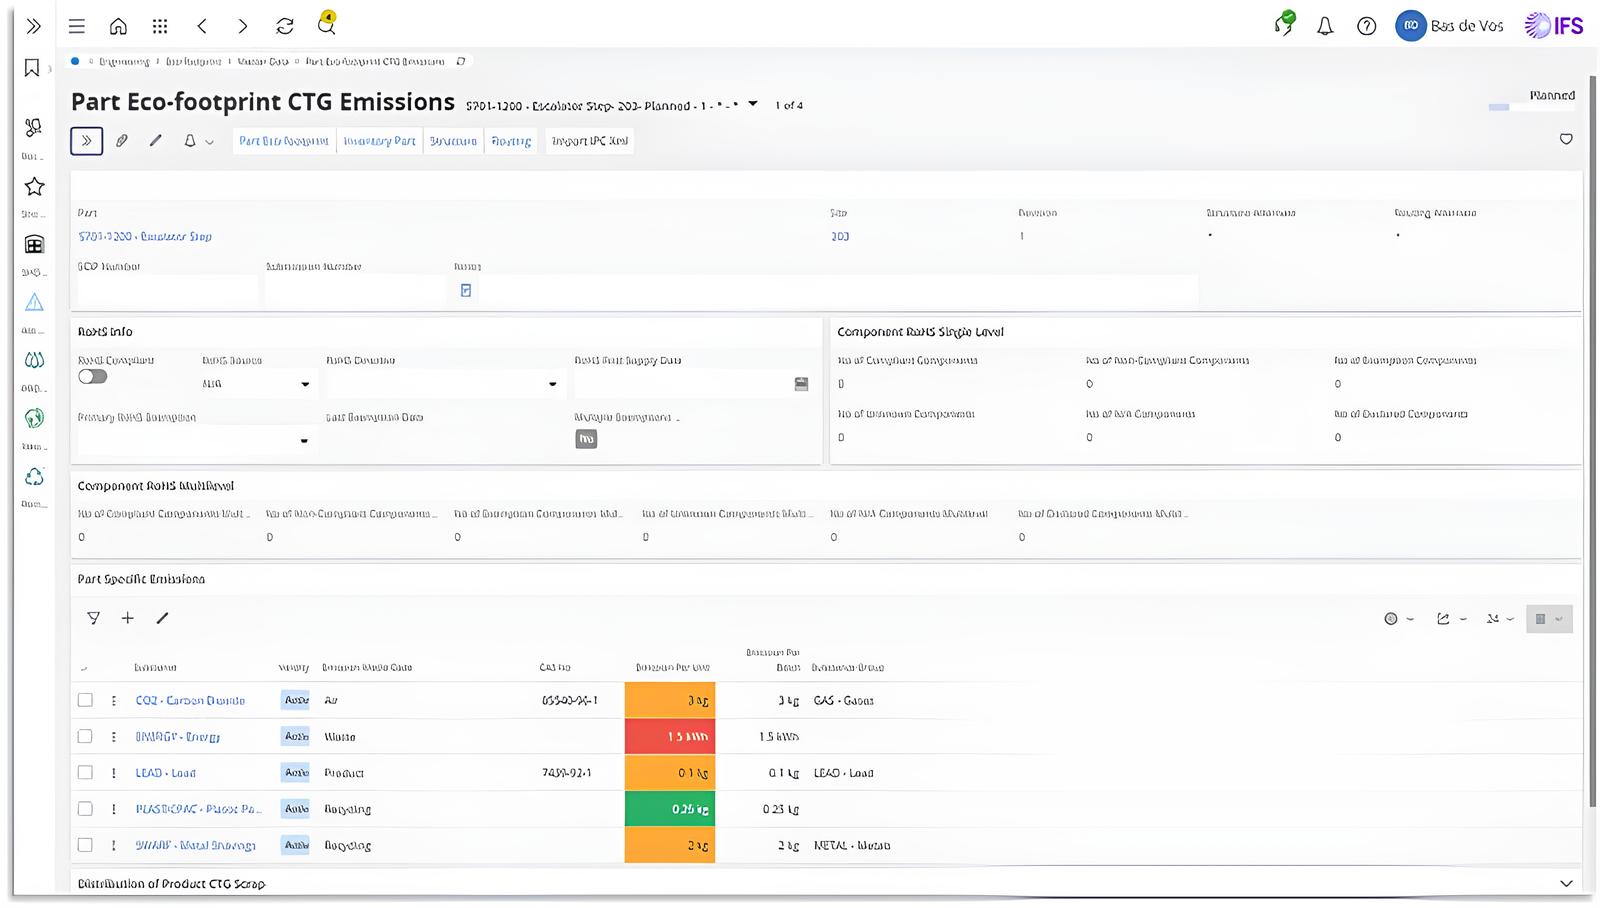
Task: Check the Metal Shavings row checkbox
Action: 85,845
